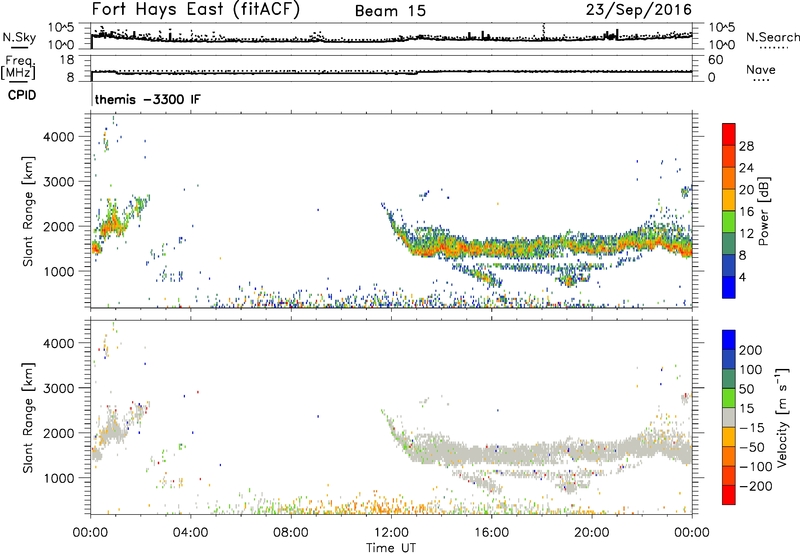Click the 50 value on velocity colorbar

[x=747, y=389]
